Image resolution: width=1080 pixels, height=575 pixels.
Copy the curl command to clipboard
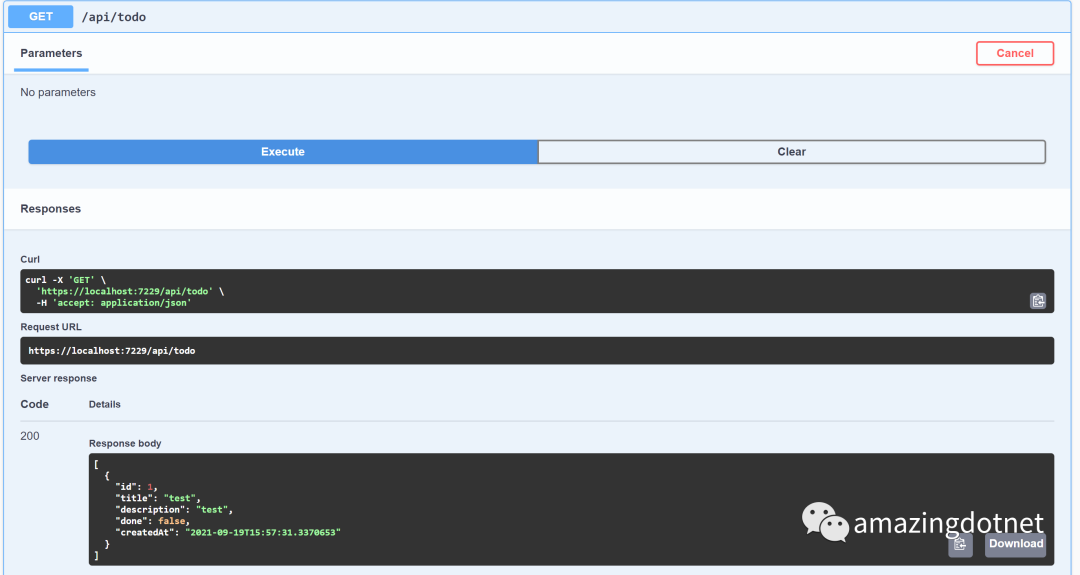(1037, 301)
